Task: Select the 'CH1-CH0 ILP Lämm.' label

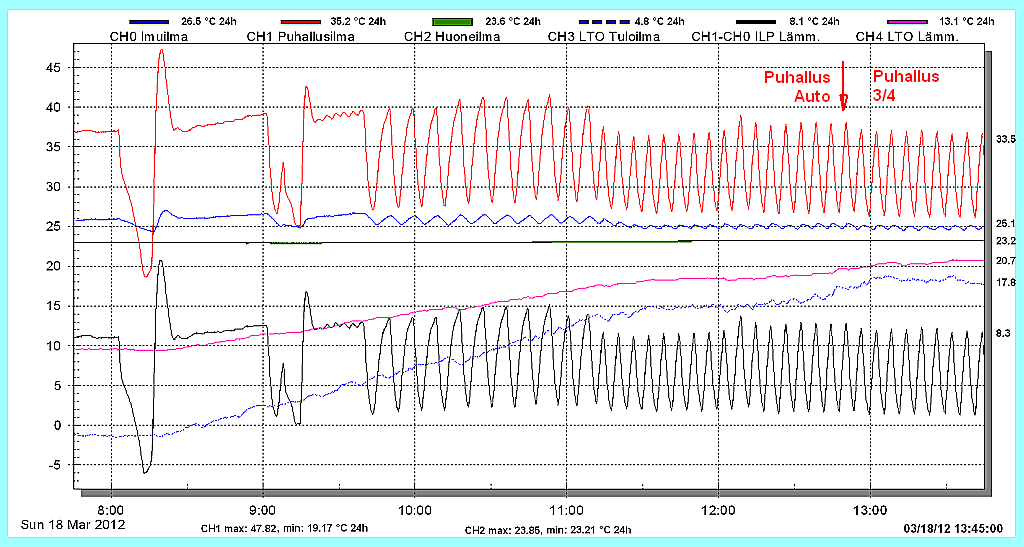Action: point(756,37)
